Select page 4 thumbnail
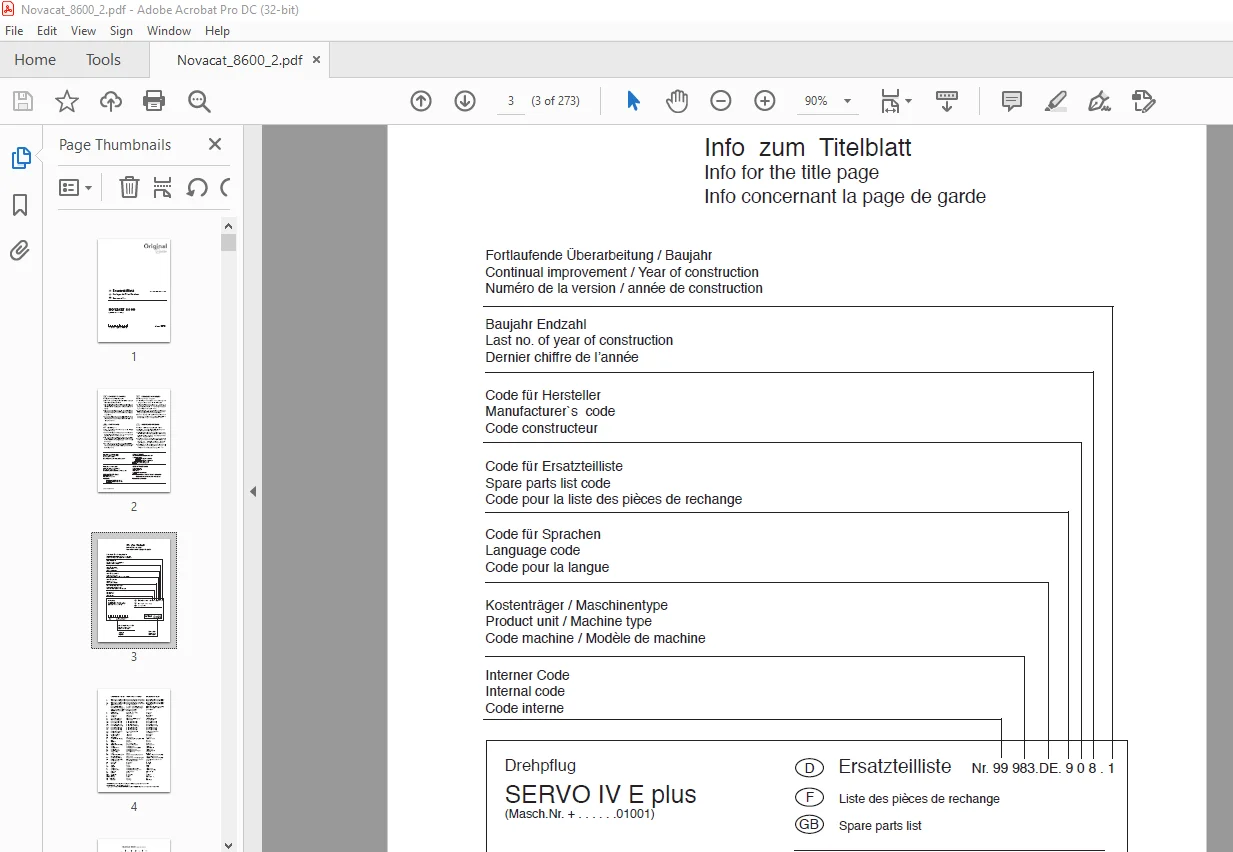Viewport: 1233px width, 852px height. [134, 740]
